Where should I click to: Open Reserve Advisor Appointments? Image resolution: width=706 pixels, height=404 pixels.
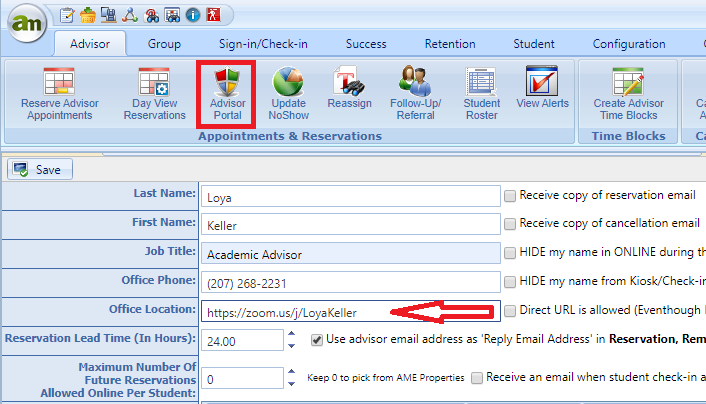[59, 94]
